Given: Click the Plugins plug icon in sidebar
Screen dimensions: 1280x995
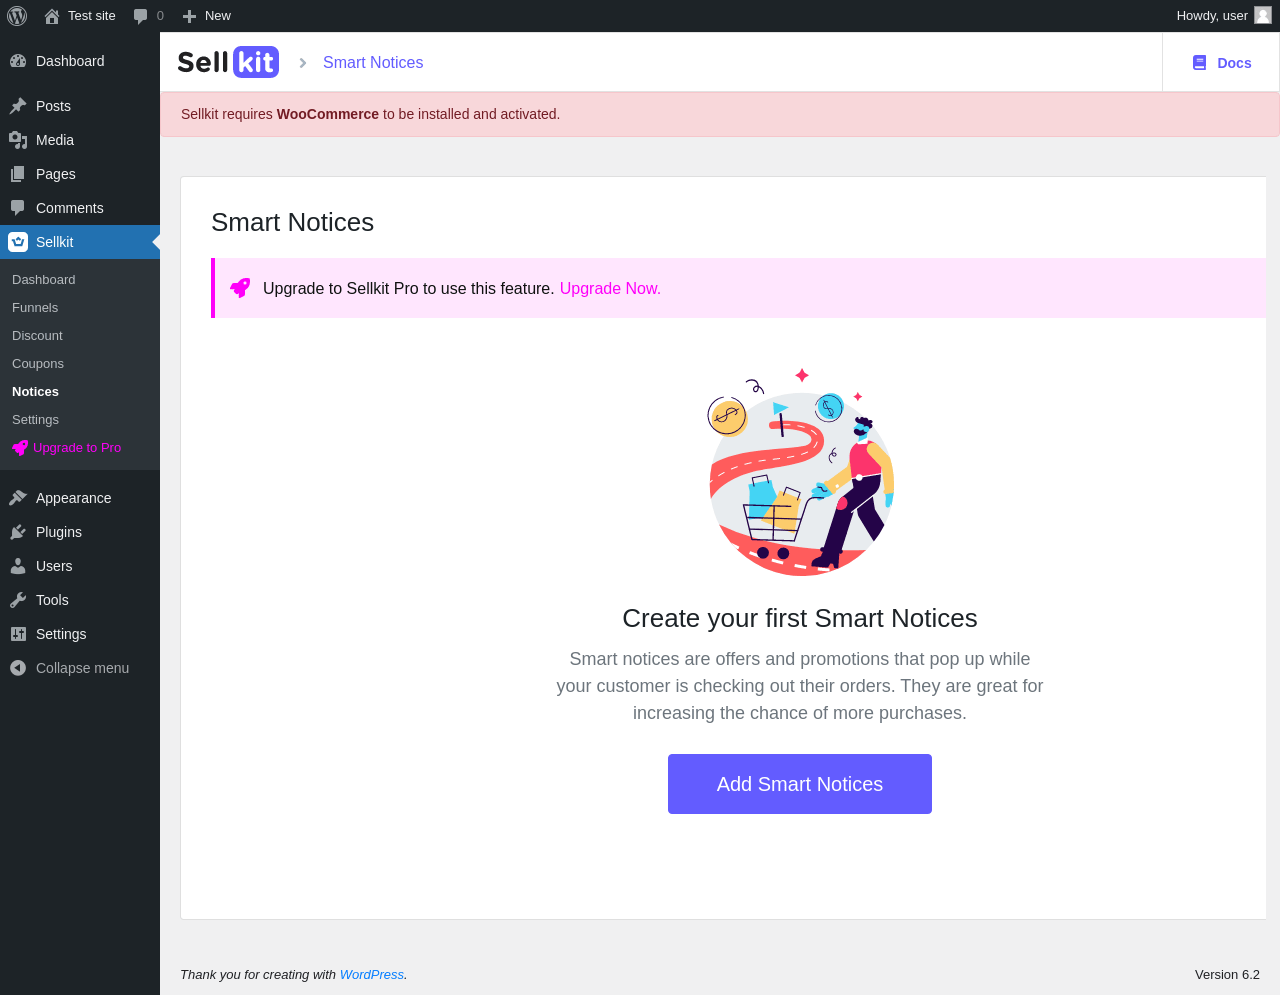Looking at the screenshot, I should (18, 532).
